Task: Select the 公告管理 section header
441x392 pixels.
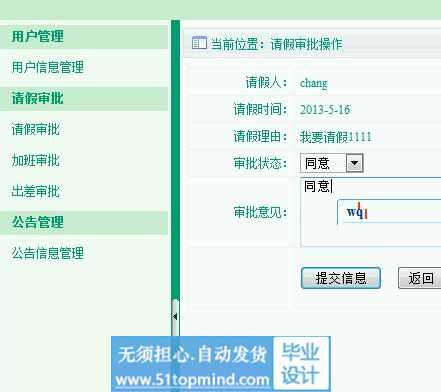Action: pyautogui.click(x=84, y=222)
